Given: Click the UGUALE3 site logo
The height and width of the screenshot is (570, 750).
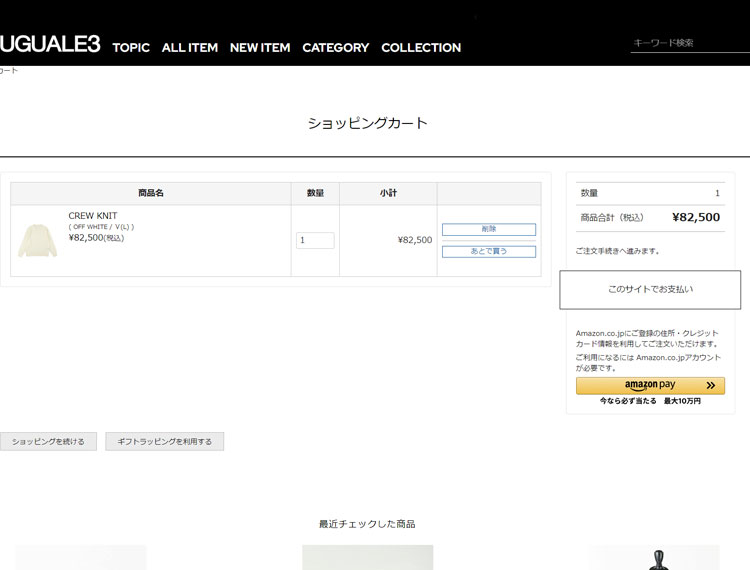Looking at the screenshot, I should pyautogui.click(x=50, y=44).
